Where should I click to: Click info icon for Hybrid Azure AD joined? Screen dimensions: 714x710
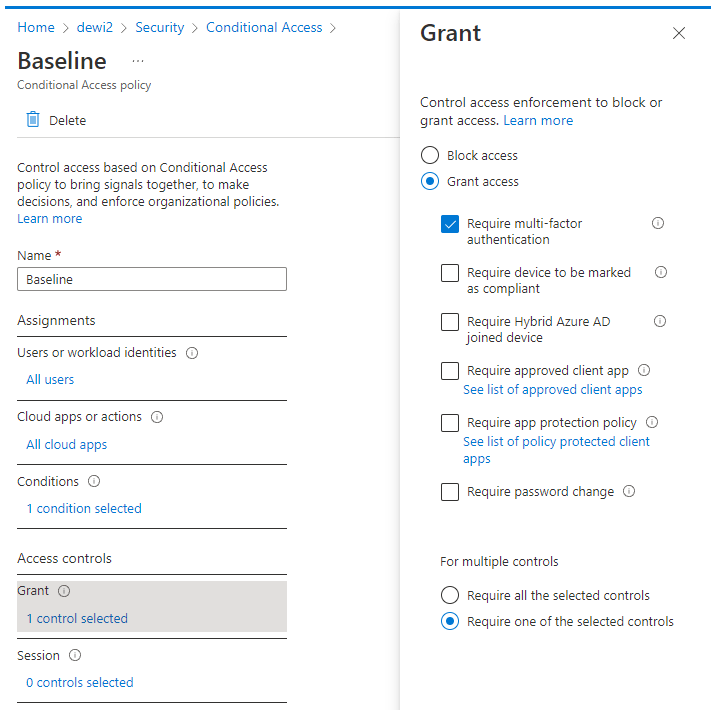(660, 321)
